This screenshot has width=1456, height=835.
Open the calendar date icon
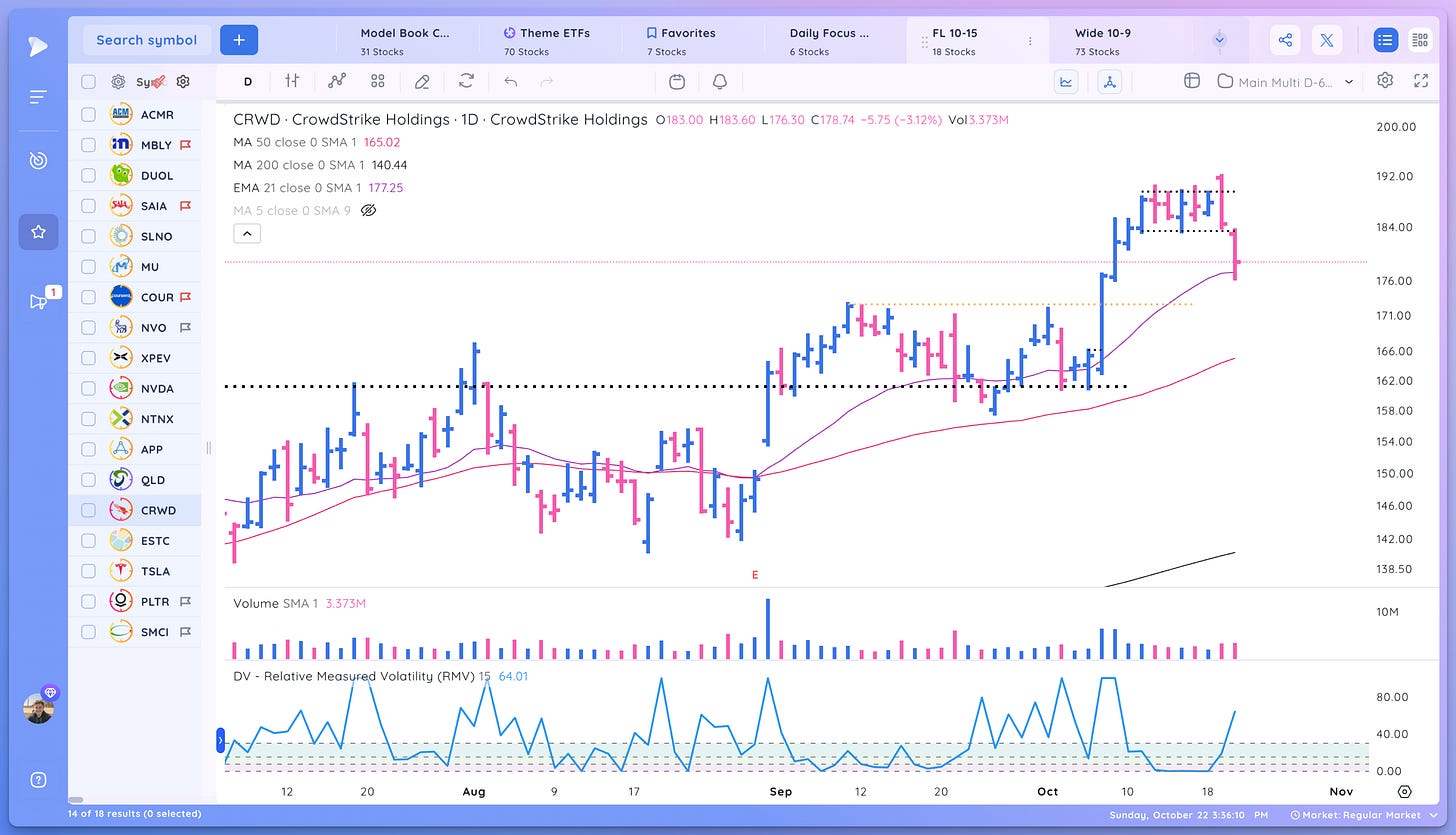coord(676,81)
